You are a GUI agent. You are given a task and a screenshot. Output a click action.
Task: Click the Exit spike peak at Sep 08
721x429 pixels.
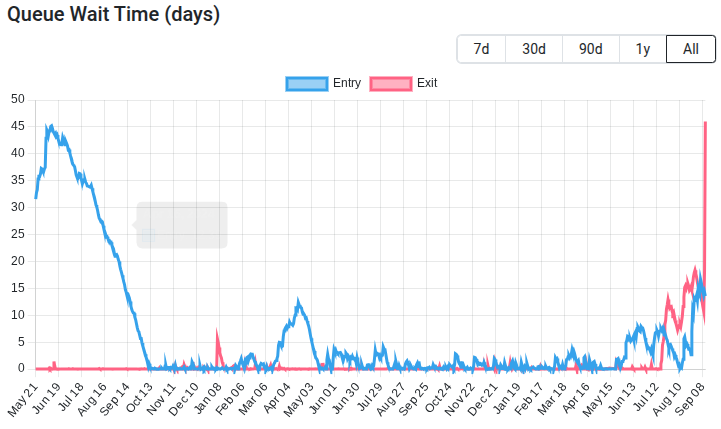pyautogui.click(x=705, y=123)
